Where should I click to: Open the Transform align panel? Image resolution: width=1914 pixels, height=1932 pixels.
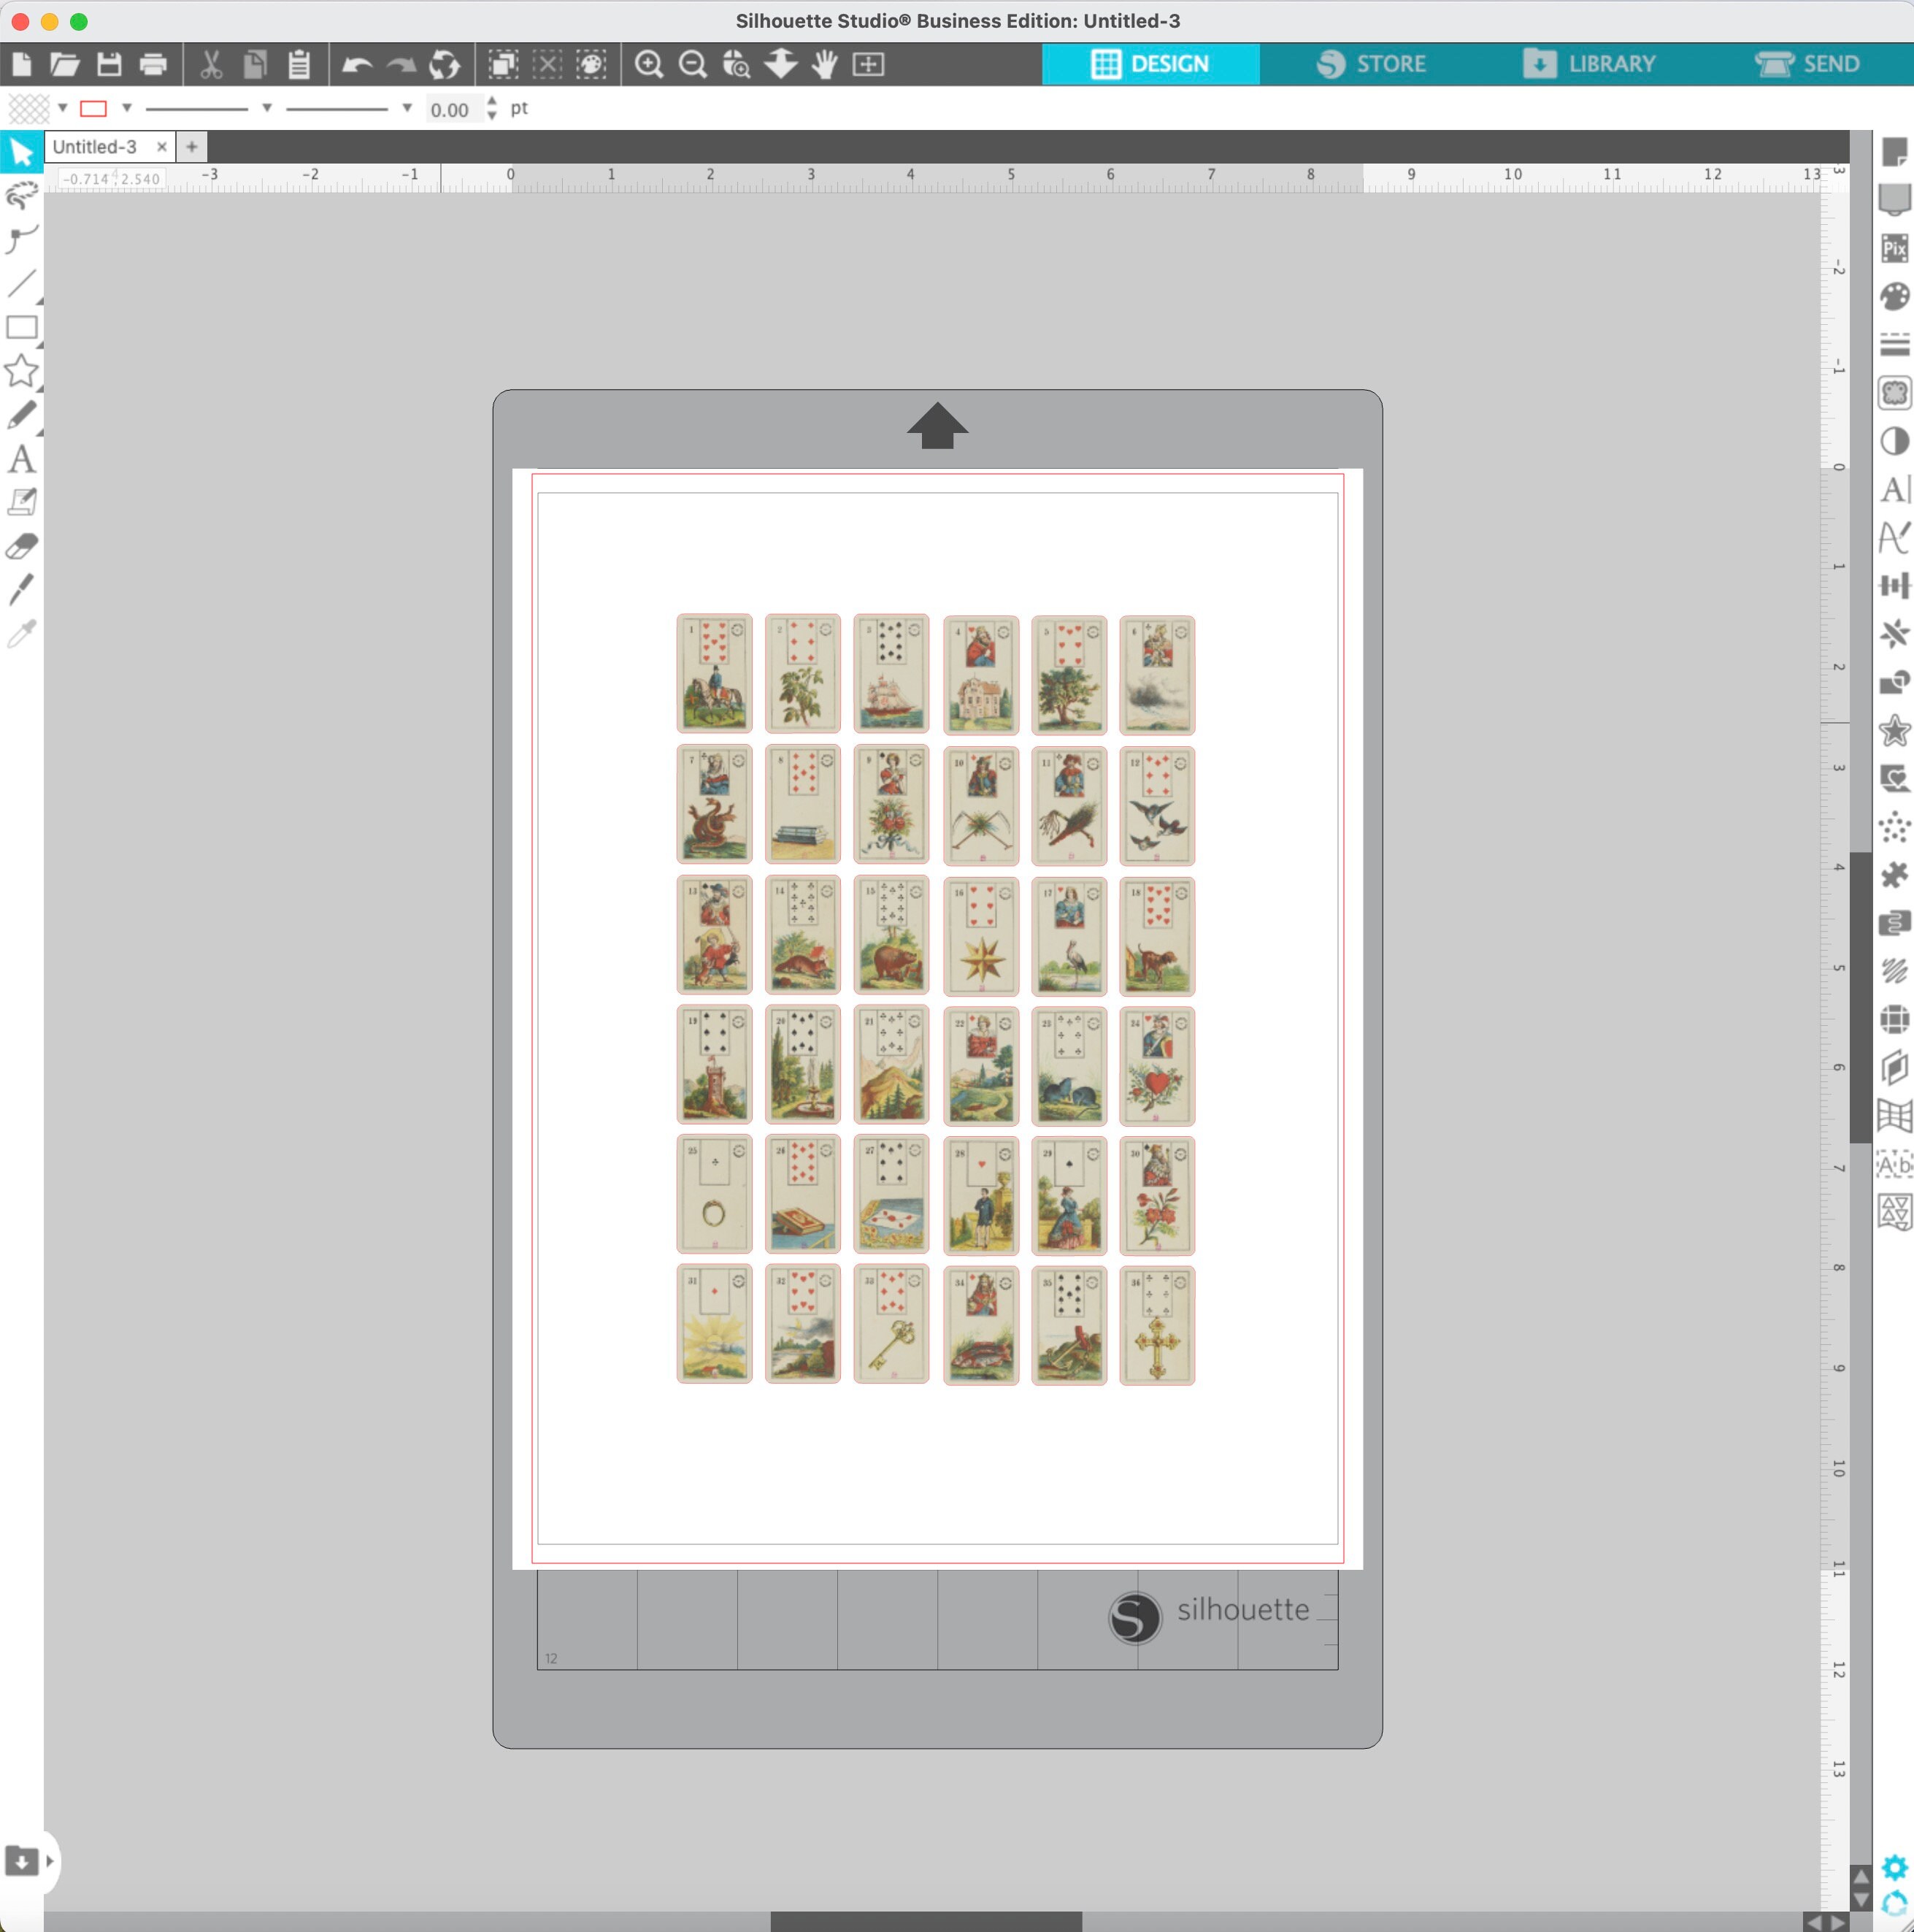pos(1894,586)
